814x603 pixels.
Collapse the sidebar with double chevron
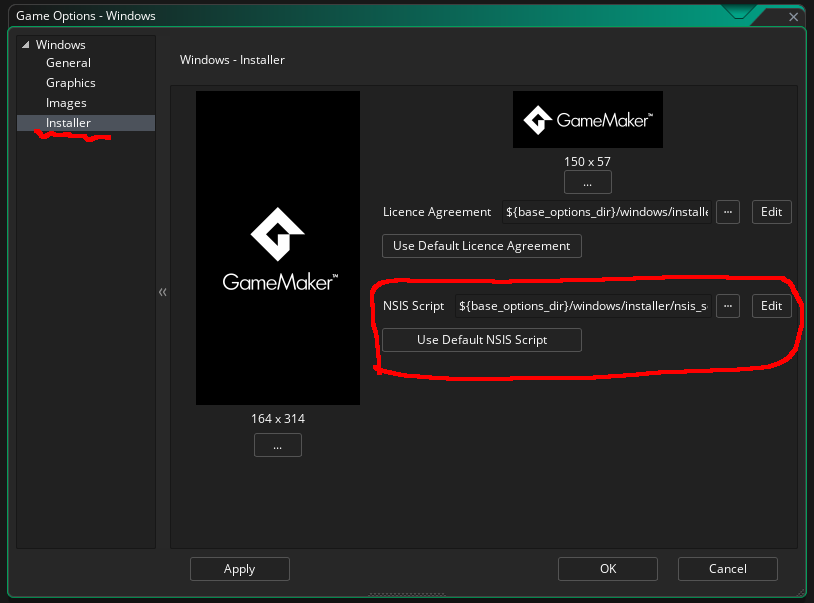point(162,292)
